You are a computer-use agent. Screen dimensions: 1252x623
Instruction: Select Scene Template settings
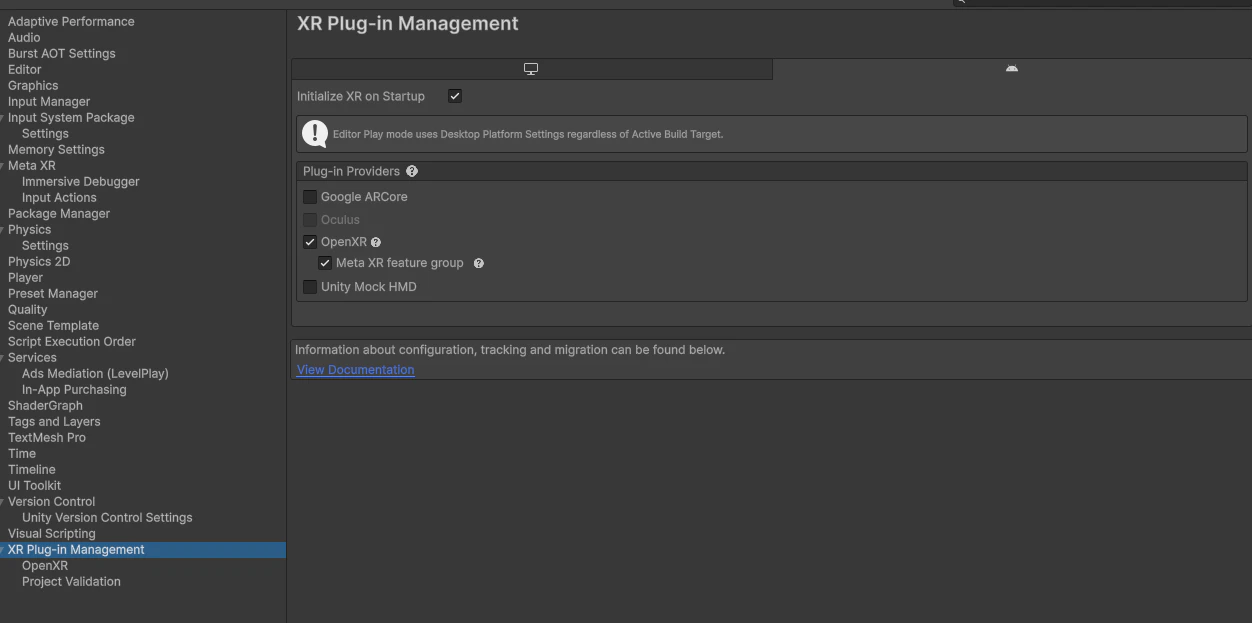[x=53, y=325]
